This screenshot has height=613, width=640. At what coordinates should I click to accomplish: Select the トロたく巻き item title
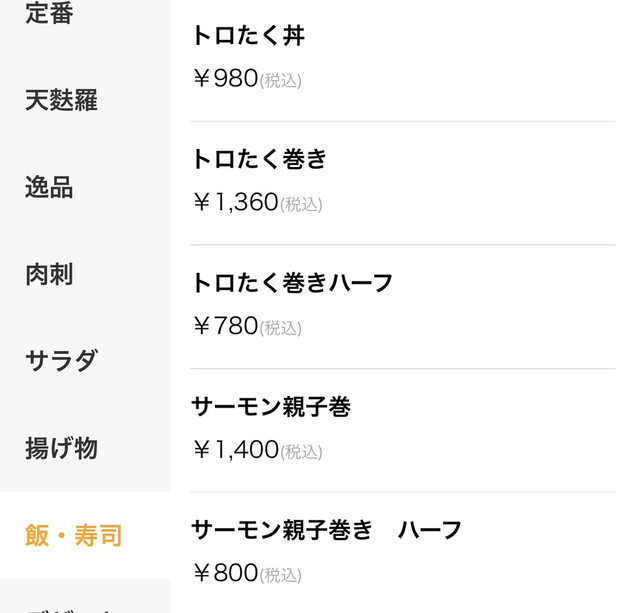pos(259,159)
